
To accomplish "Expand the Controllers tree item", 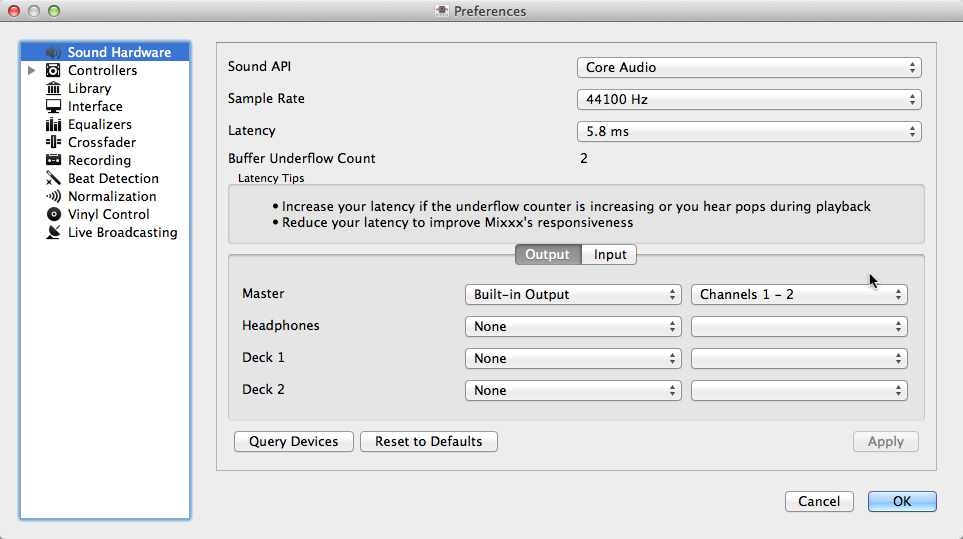I will tap(32, 70).
